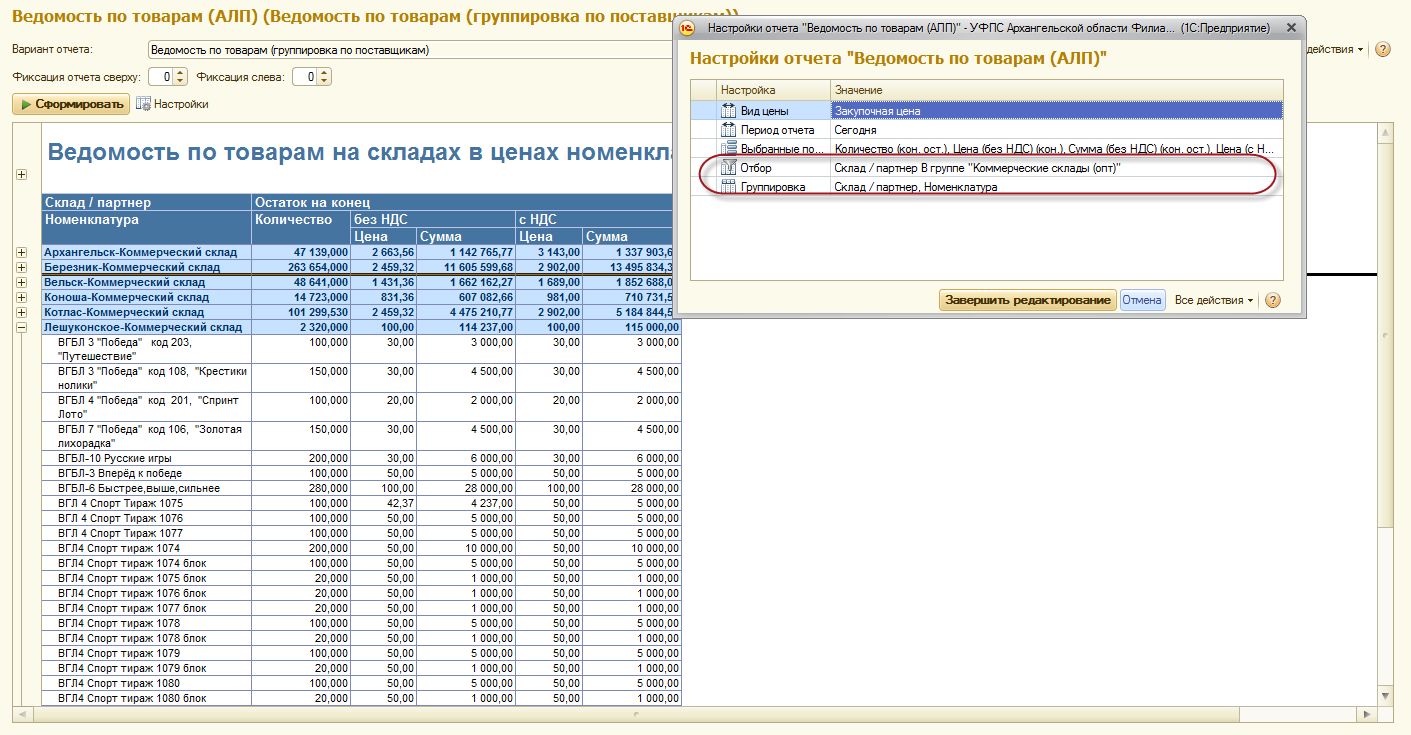The height and width of the screenshot is (735, 1411).
Task: Click ВГЛ4 Спорт тираж 1080 блок row
Action: [x=146, y=698]
